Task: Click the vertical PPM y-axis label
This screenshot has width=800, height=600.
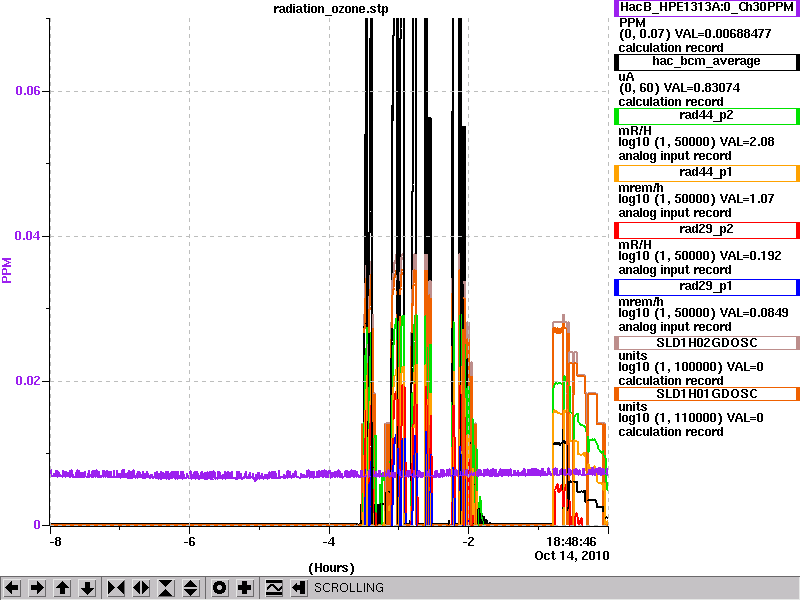Action: pos(7,270)
